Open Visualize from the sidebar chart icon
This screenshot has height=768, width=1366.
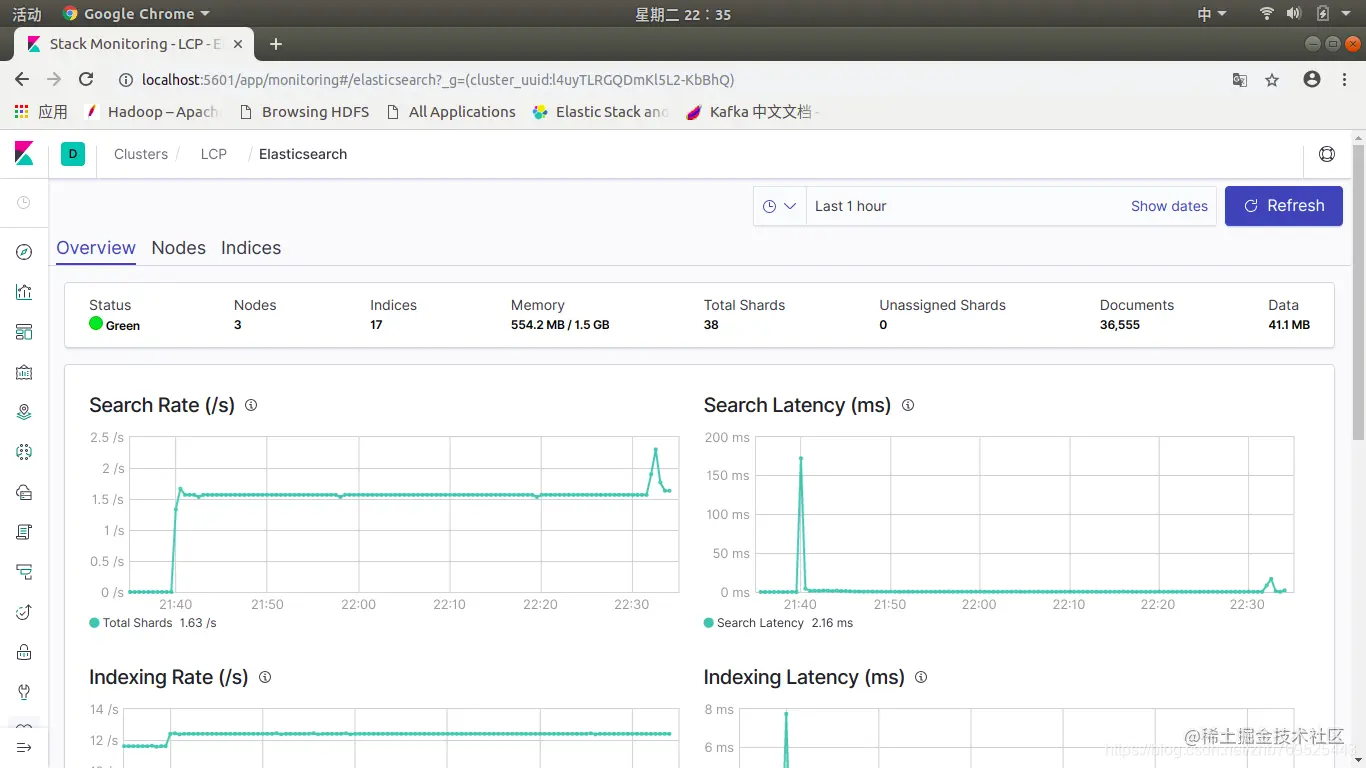(24, 292)
